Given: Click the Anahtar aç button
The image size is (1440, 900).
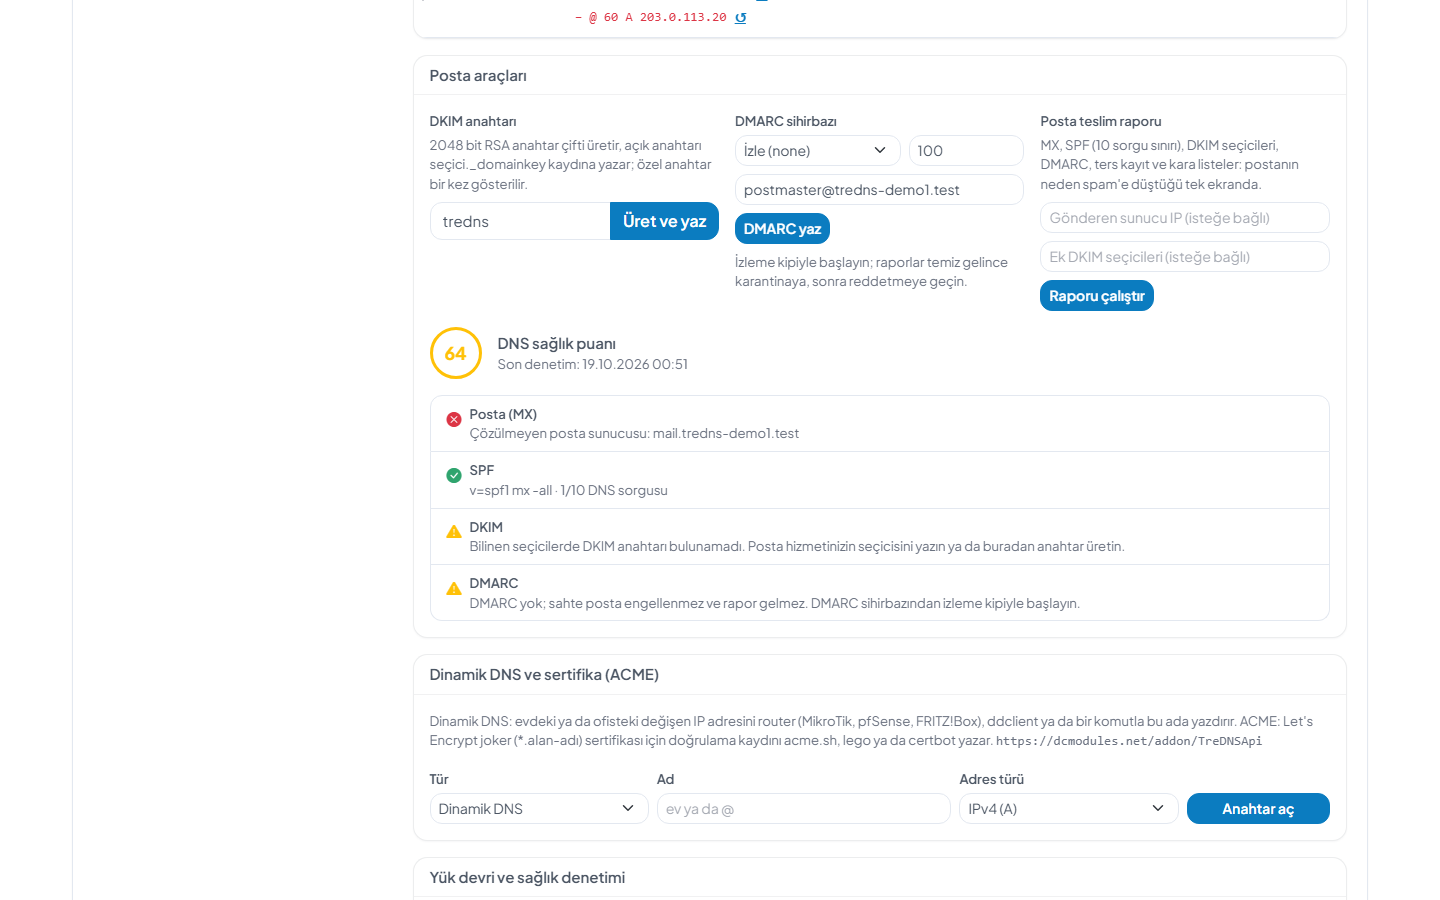Looking at the screenshot, I should (1258, 809).
